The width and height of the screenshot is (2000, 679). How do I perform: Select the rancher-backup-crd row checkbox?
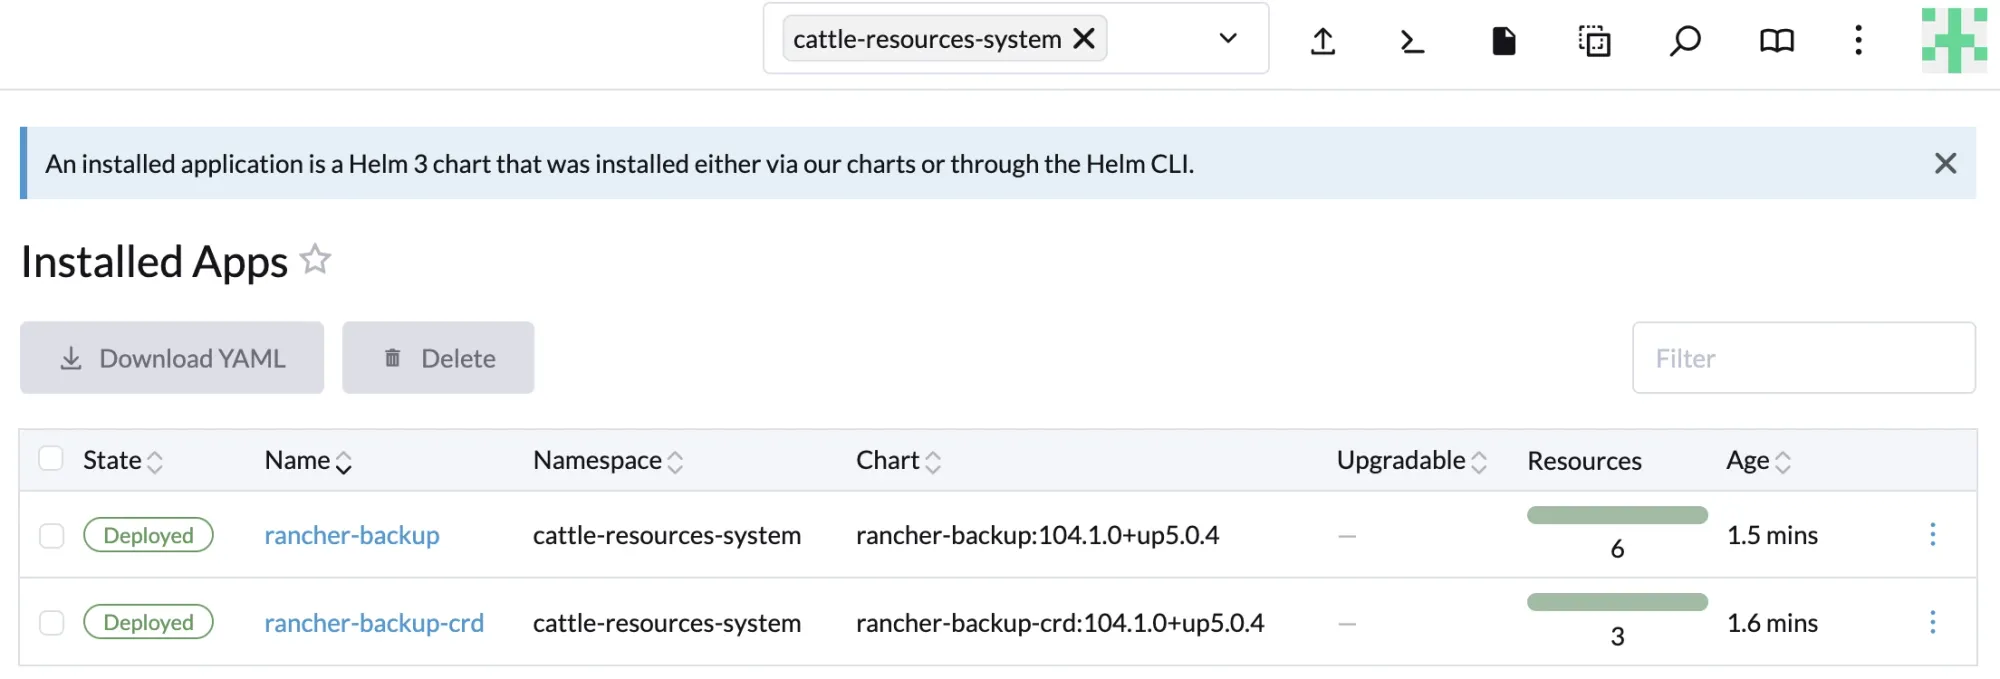click(52, 623)
